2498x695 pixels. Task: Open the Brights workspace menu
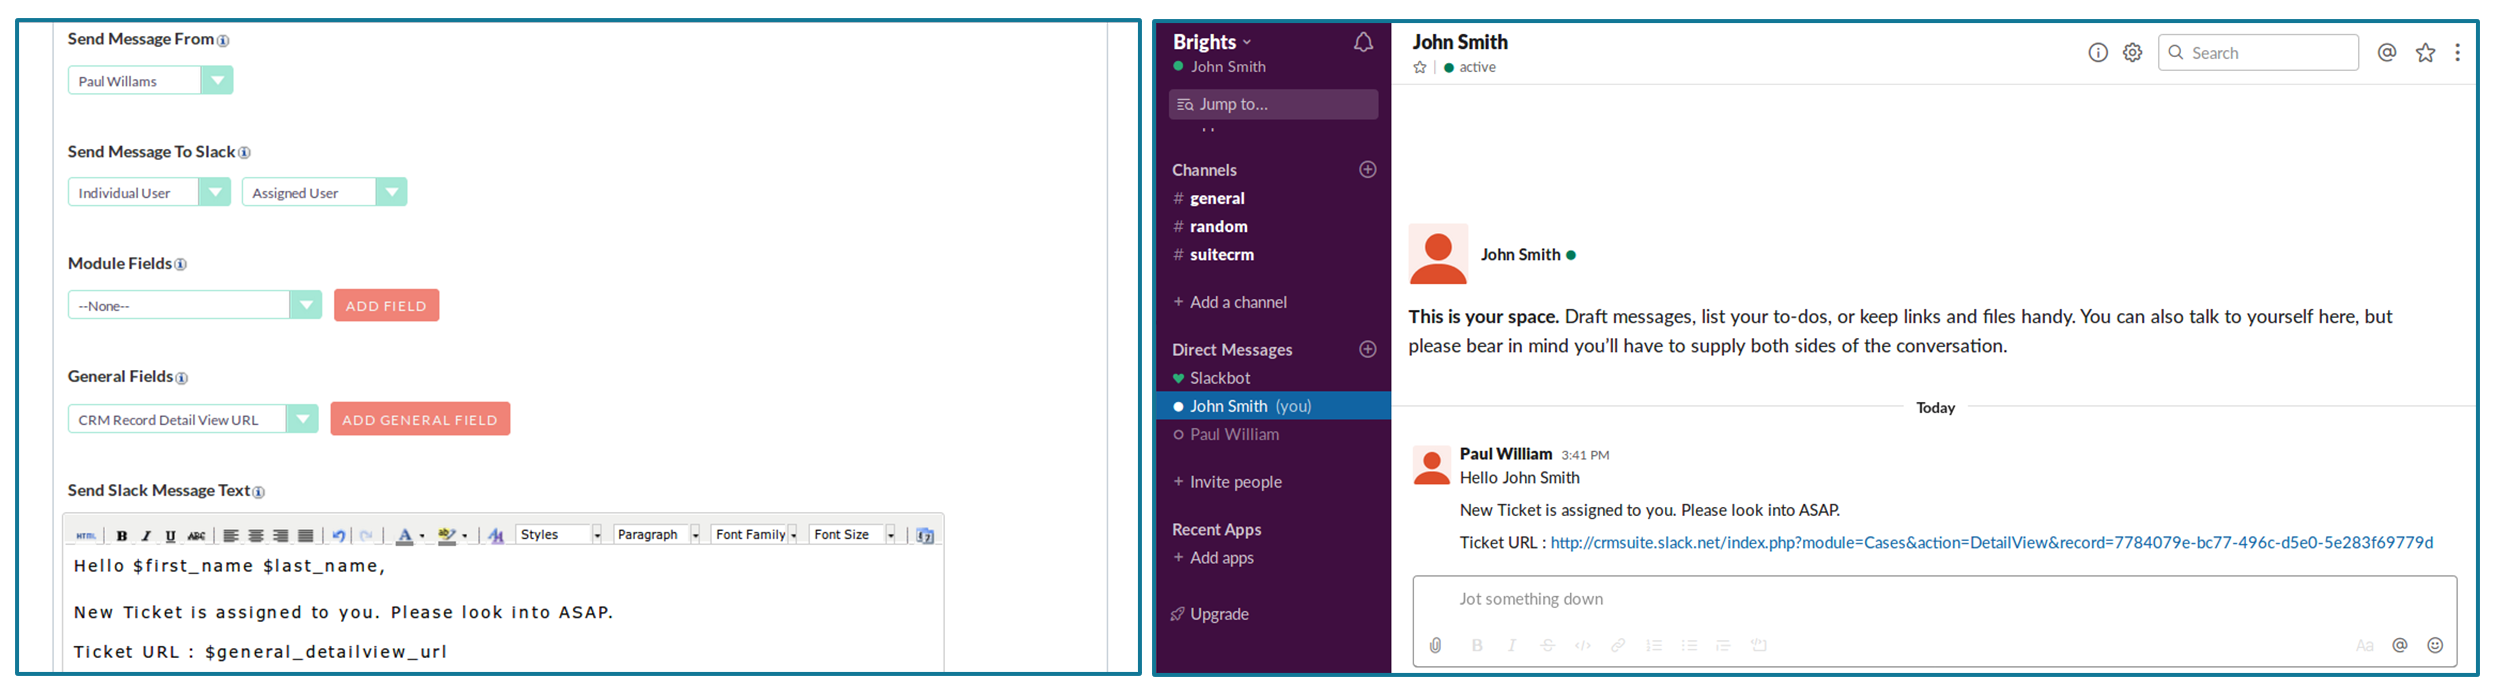click(x=1211, y=42)
